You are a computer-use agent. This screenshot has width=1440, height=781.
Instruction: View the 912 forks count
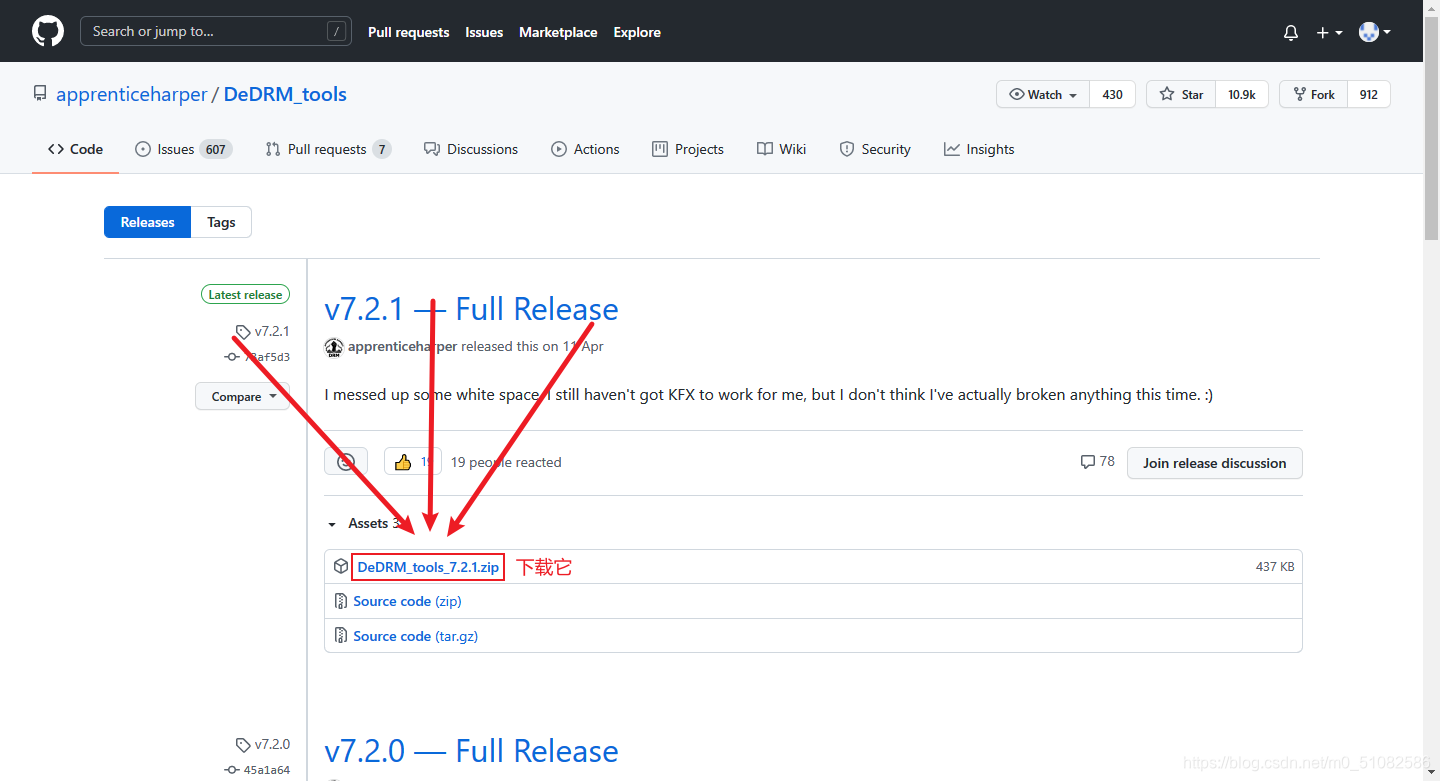[x=1369, y=94]
